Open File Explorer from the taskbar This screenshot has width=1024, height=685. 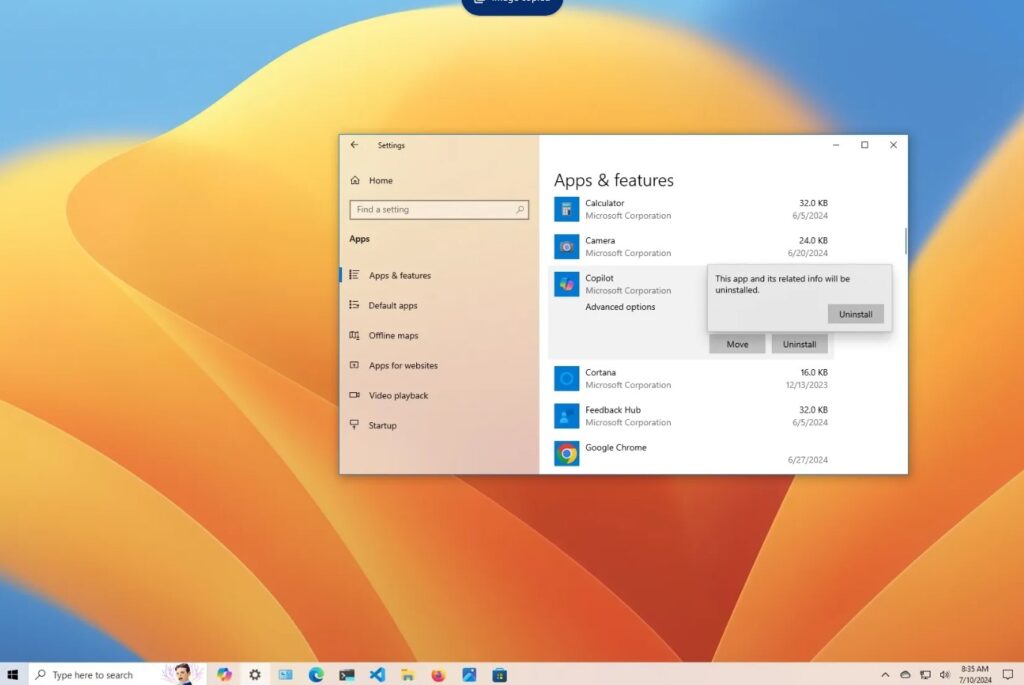(x=408, y=675)
